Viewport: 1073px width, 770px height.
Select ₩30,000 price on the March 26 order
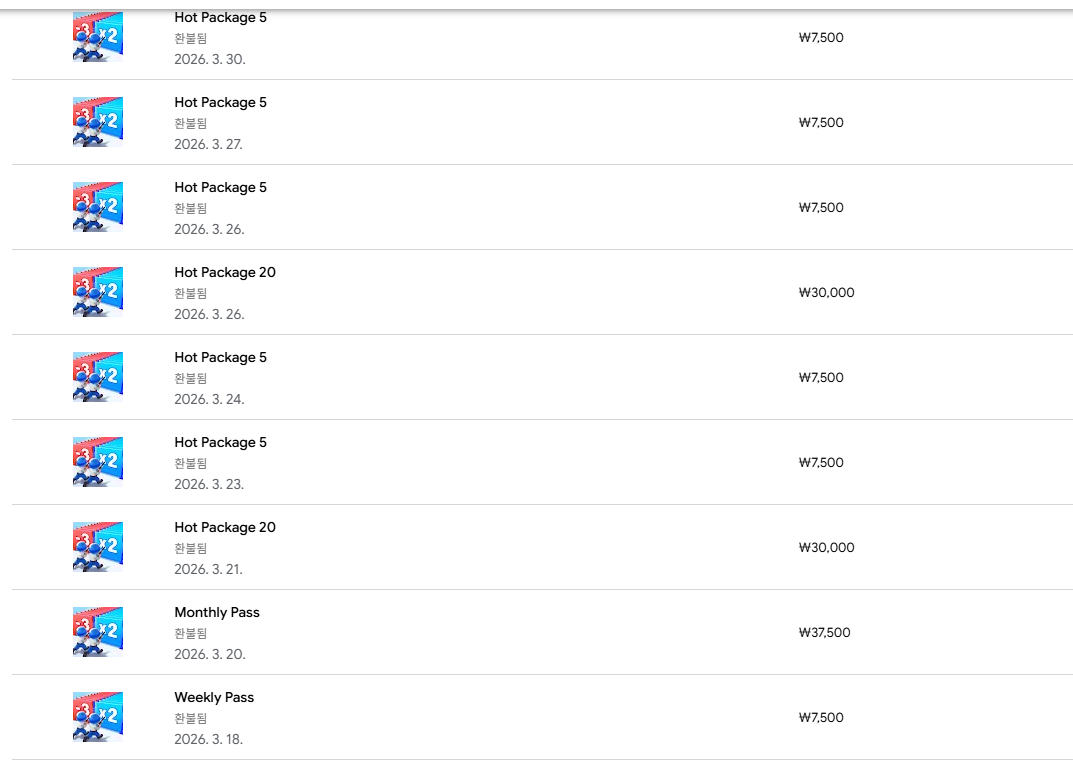coord(827,292)
